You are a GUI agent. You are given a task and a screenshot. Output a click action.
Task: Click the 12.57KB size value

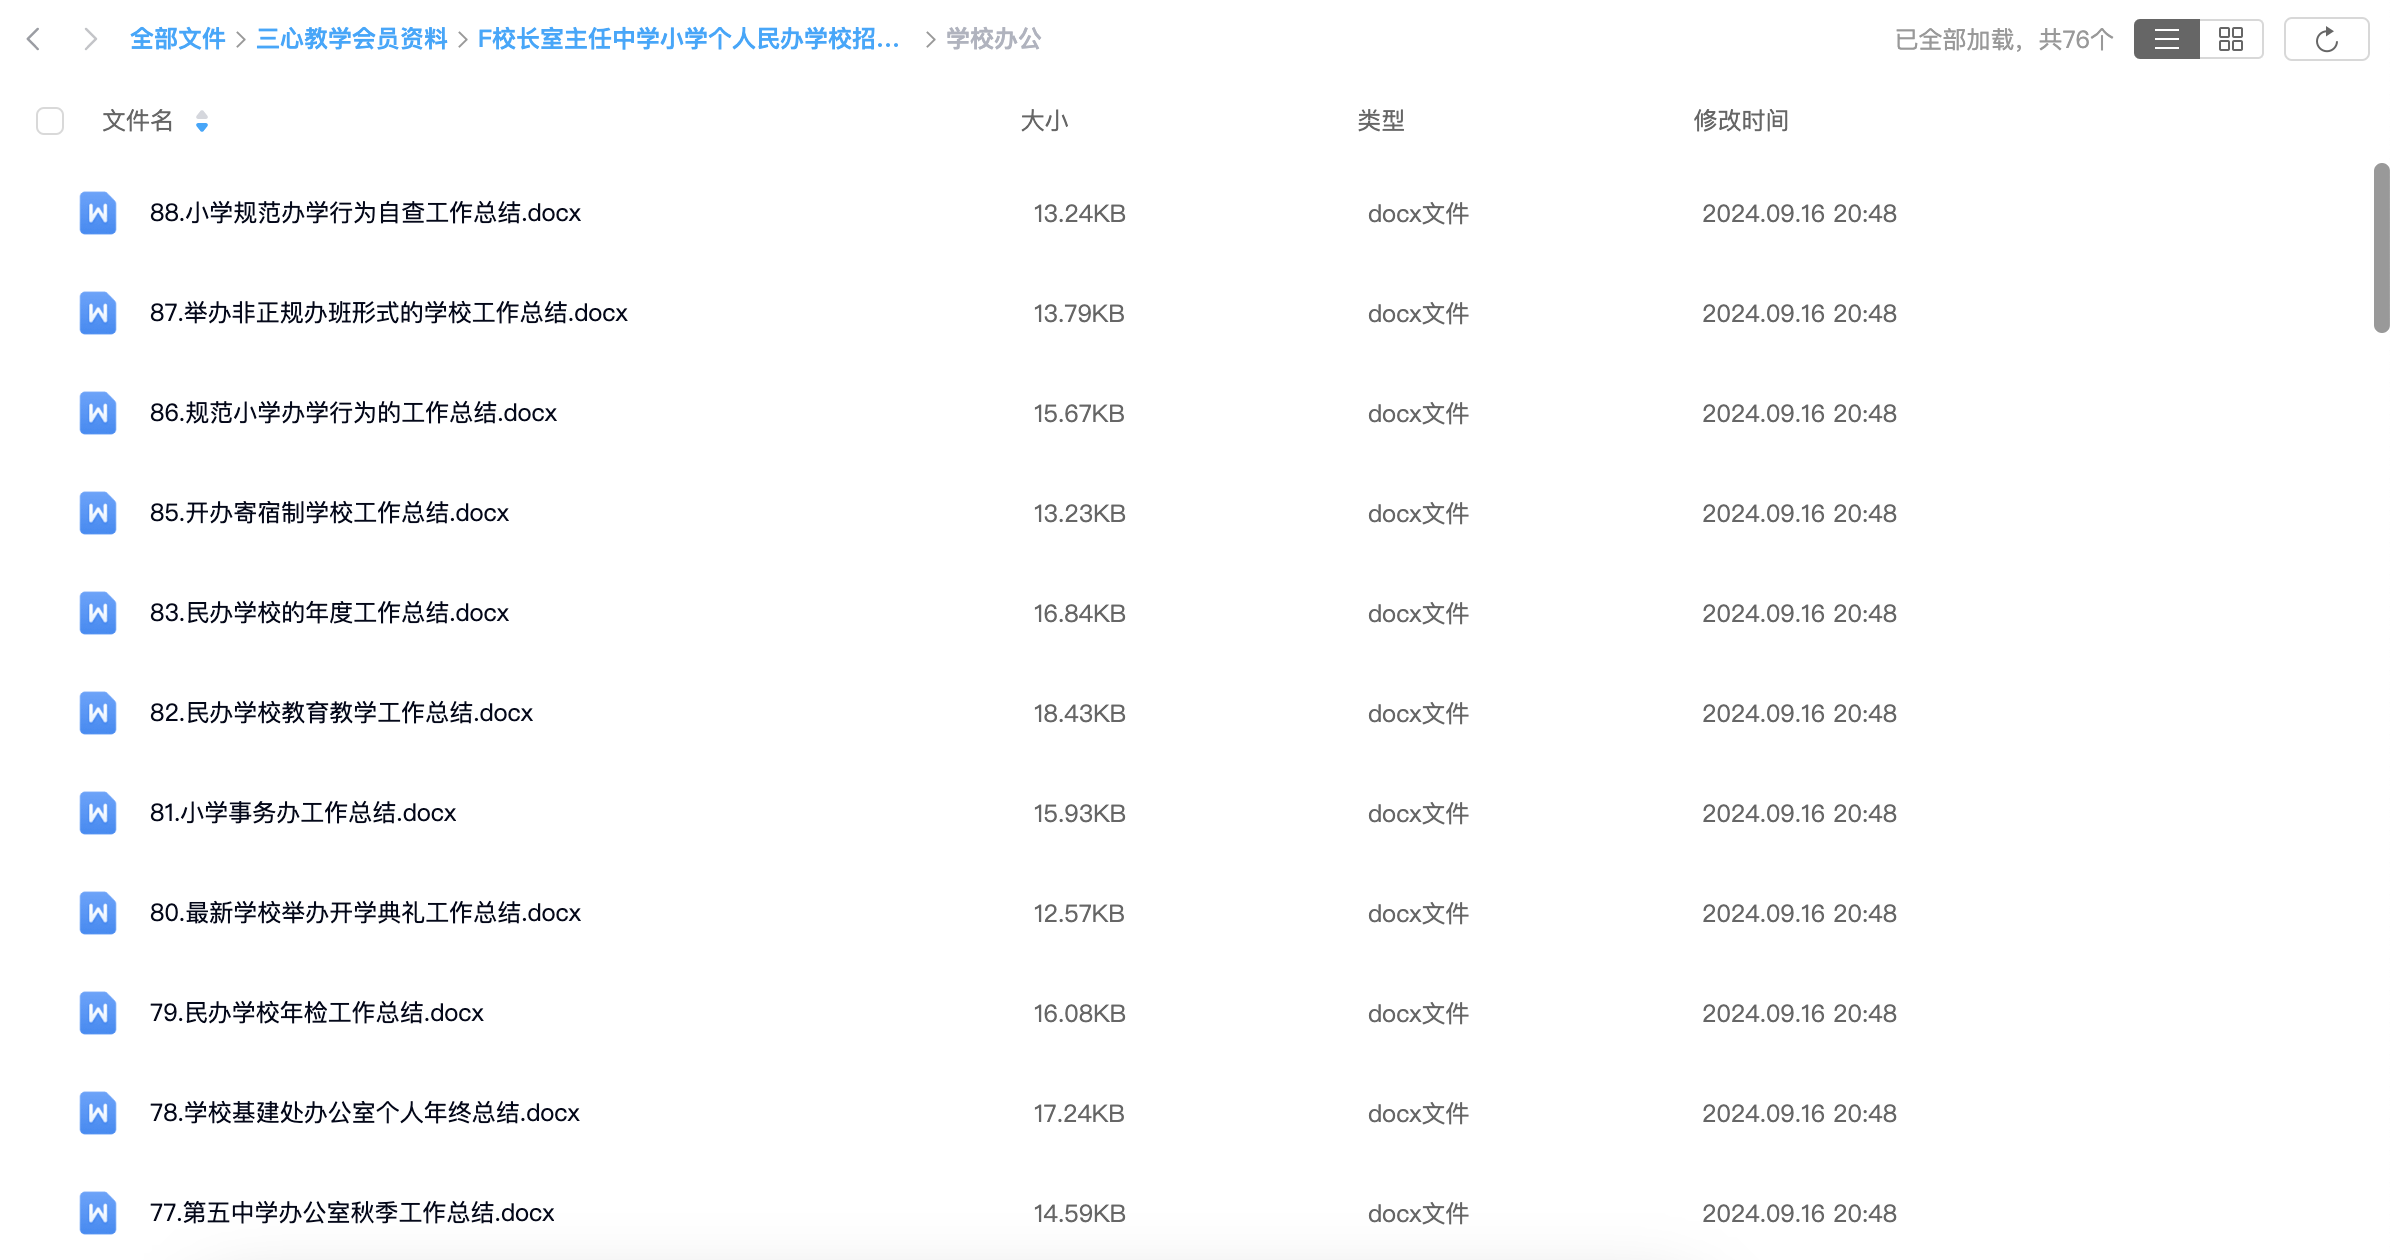1079,913
